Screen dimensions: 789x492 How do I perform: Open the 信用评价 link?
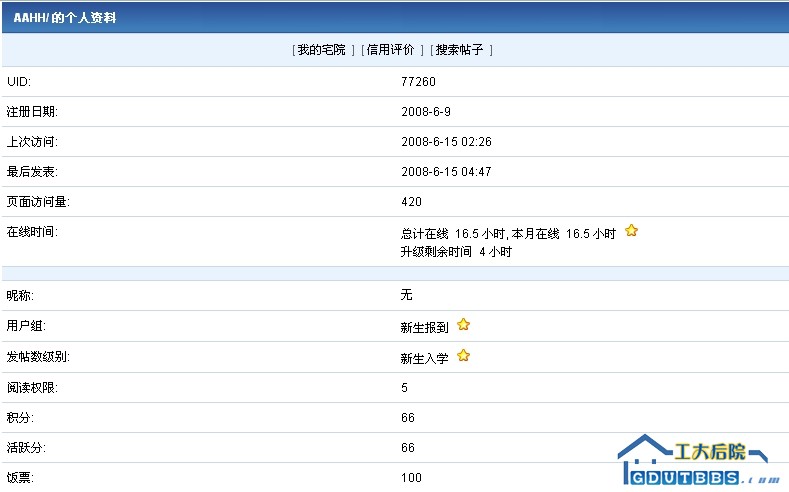coord(390,50)
